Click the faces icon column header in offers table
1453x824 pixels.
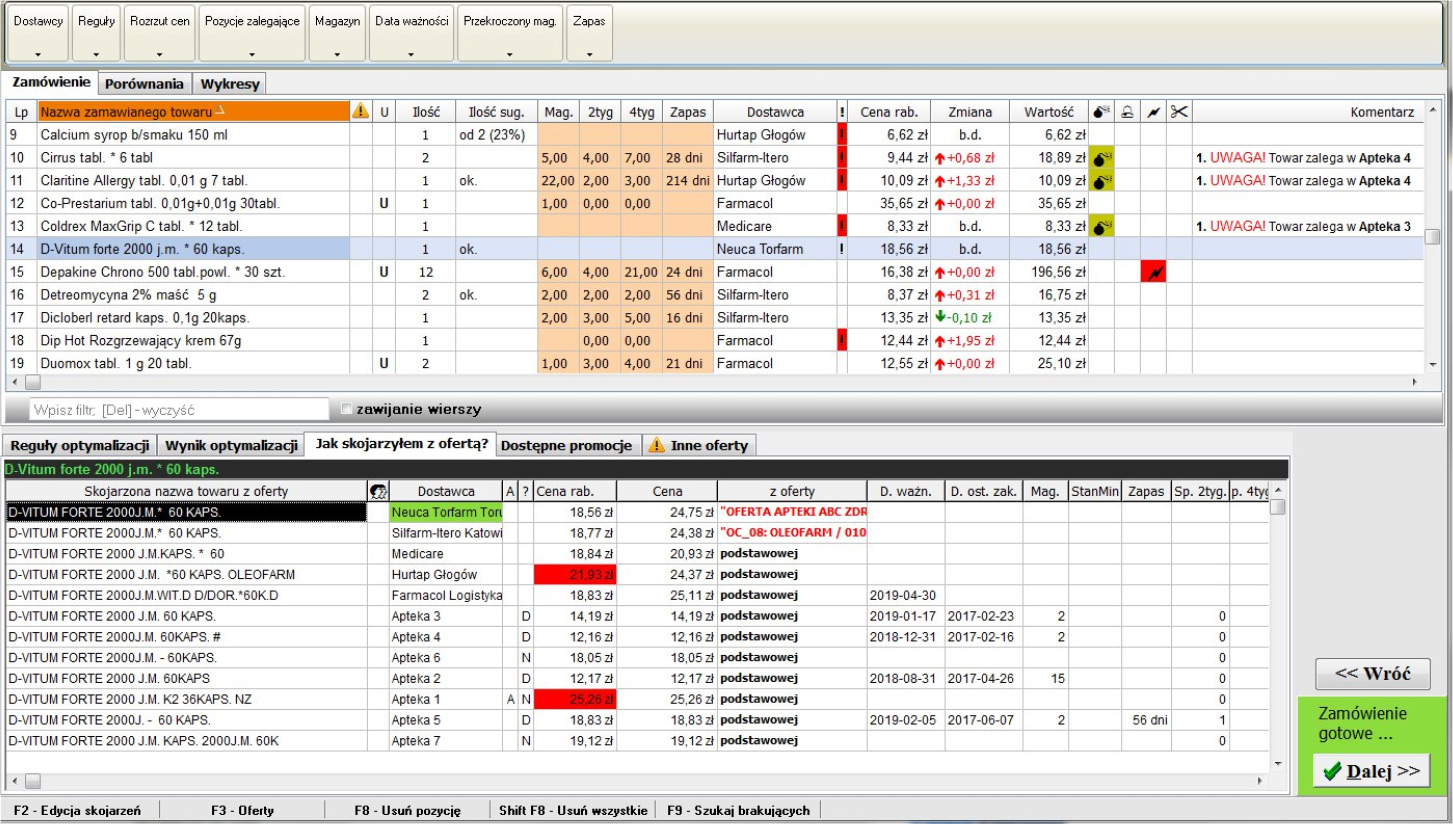tap(379, 491)
